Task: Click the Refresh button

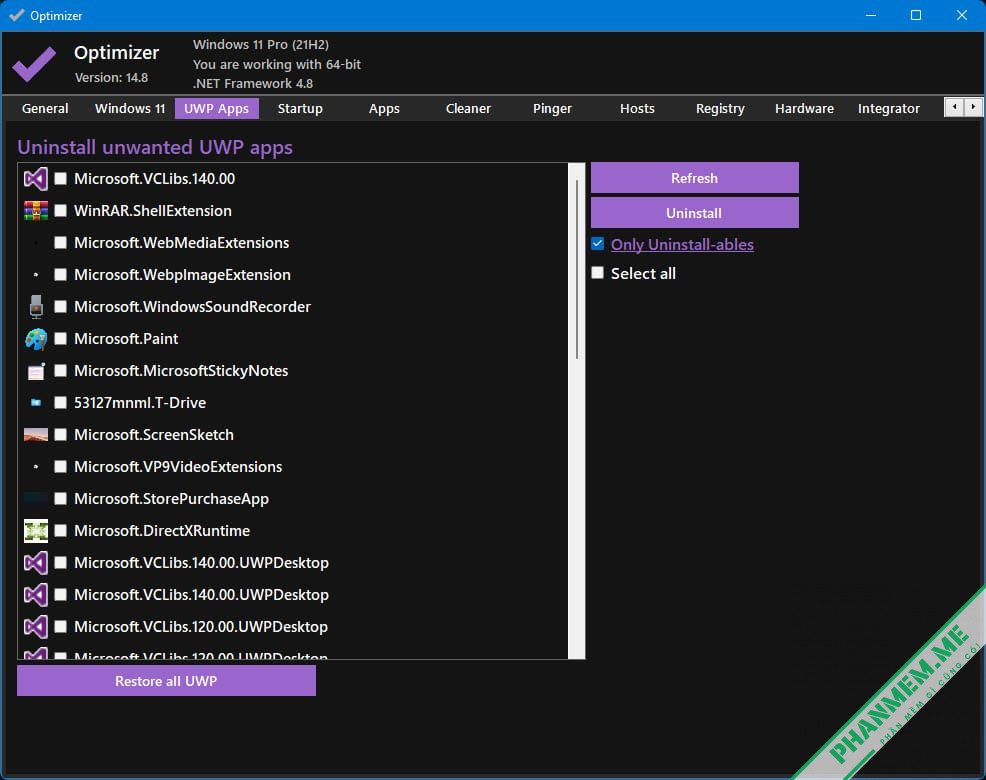Action: (x=694, y=178)
